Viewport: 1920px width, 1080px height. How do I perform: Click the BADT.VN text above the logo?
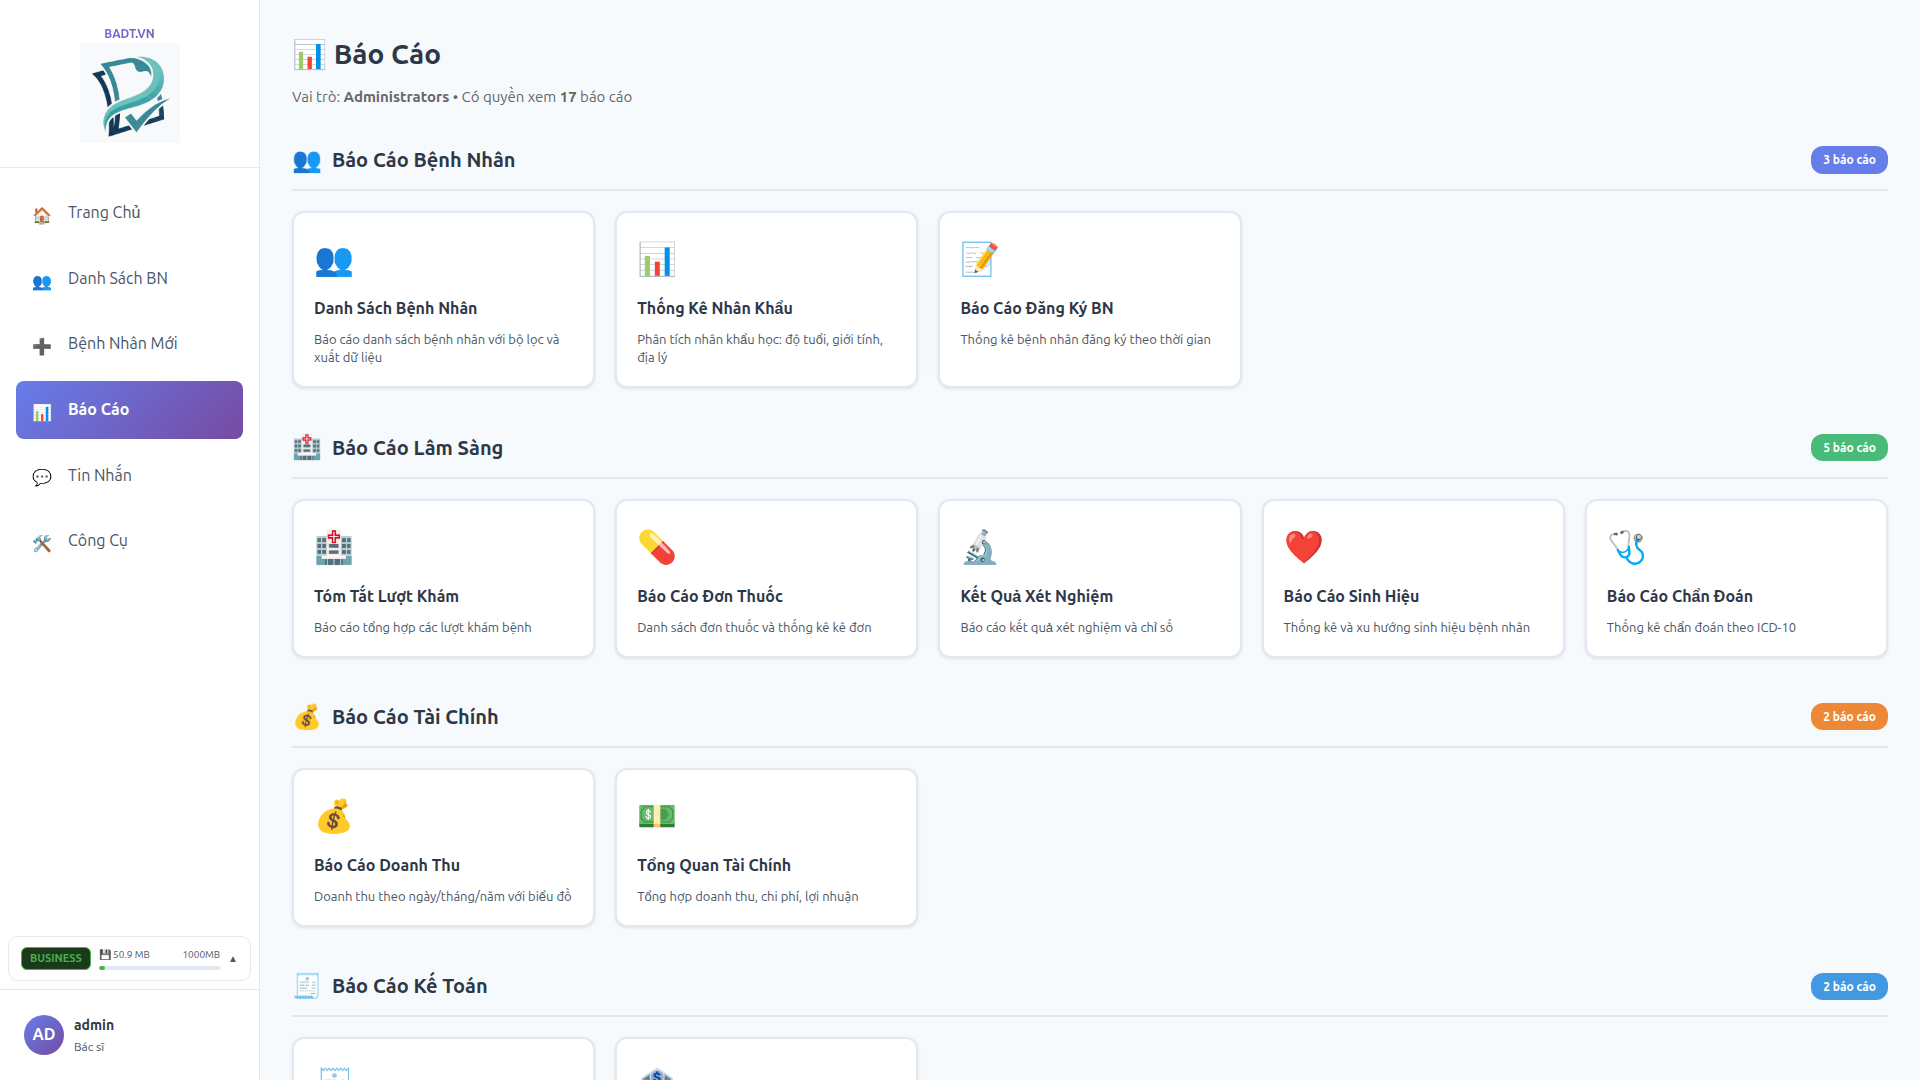[x=130, y=33]
